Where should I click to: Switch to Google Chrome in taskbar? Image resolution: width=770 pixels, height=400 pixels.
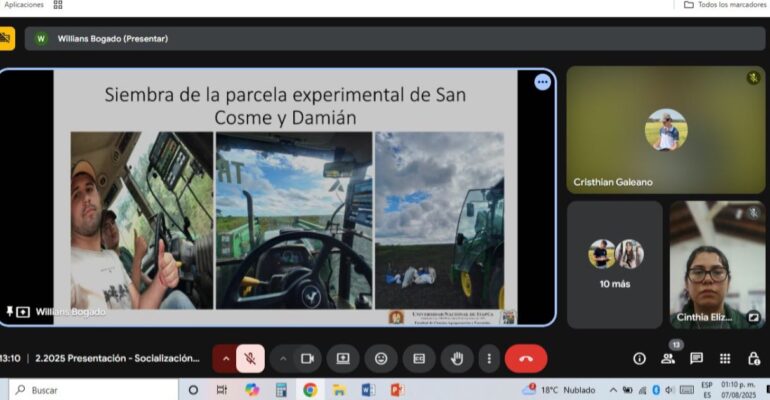(x=310, y=390)
